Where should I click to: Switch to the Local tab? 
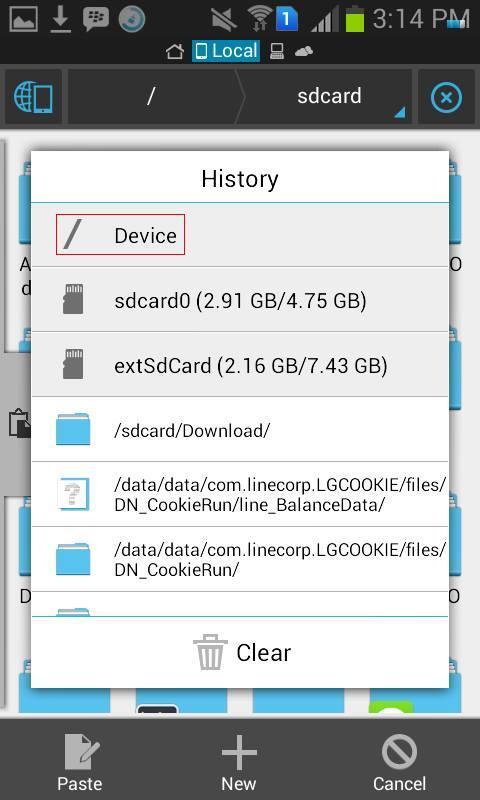[x=226, y=51]
